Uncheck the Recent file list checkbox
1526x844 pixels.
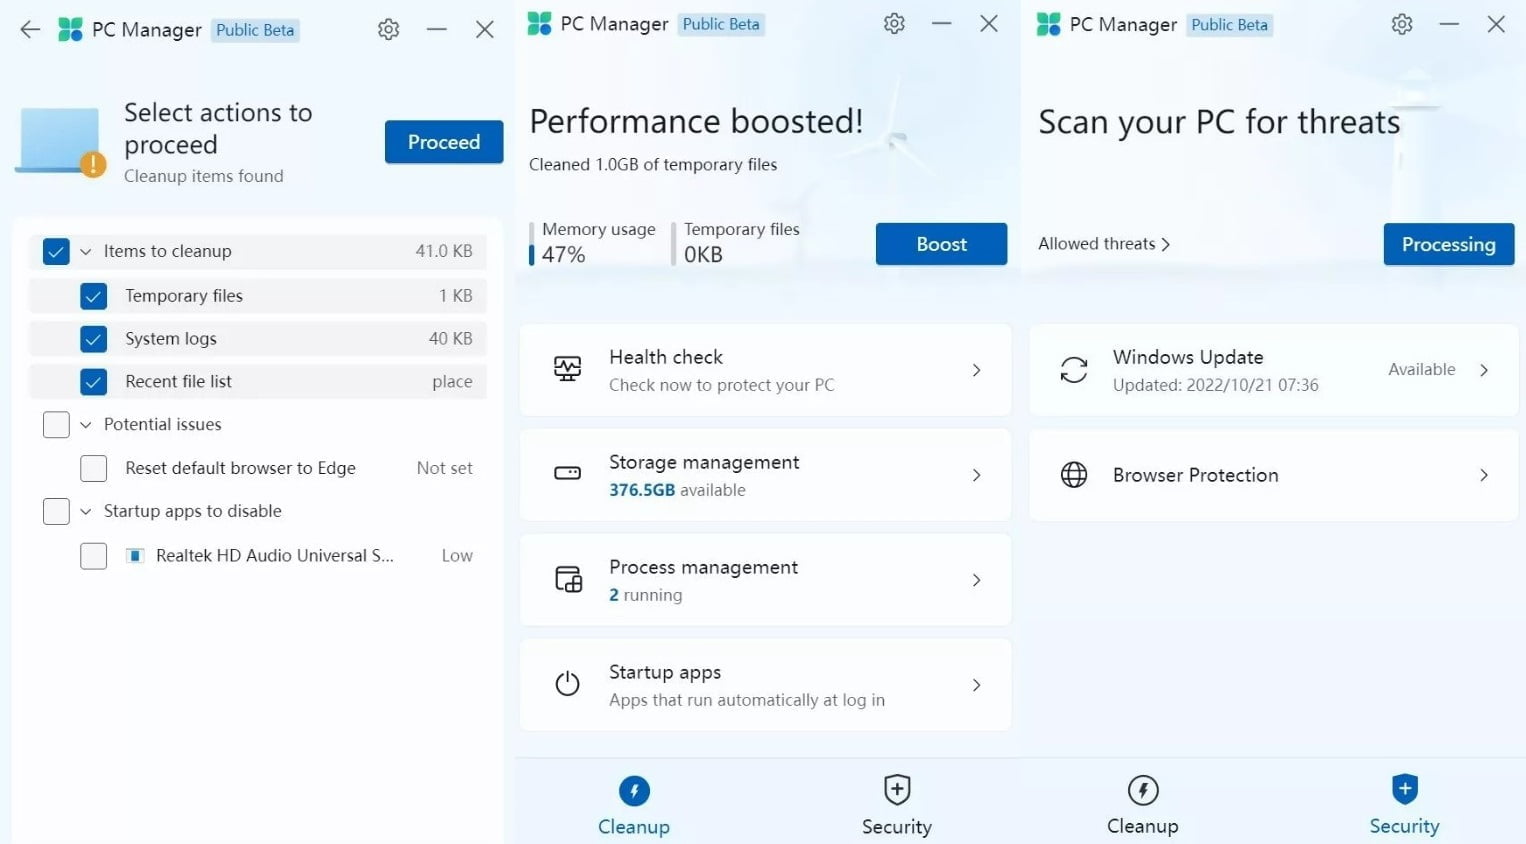click(x=93, y=382)
